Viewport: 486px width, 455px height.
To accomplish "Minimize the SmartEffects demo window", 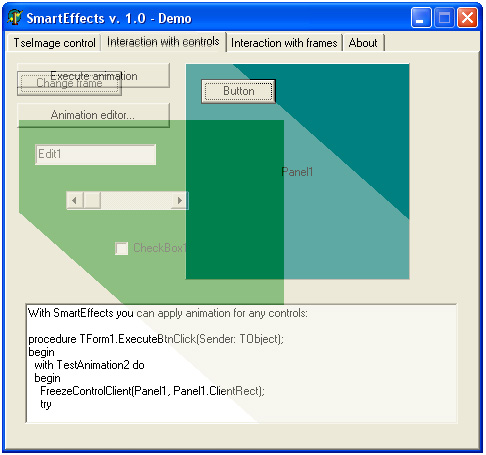I will [421, 18].
